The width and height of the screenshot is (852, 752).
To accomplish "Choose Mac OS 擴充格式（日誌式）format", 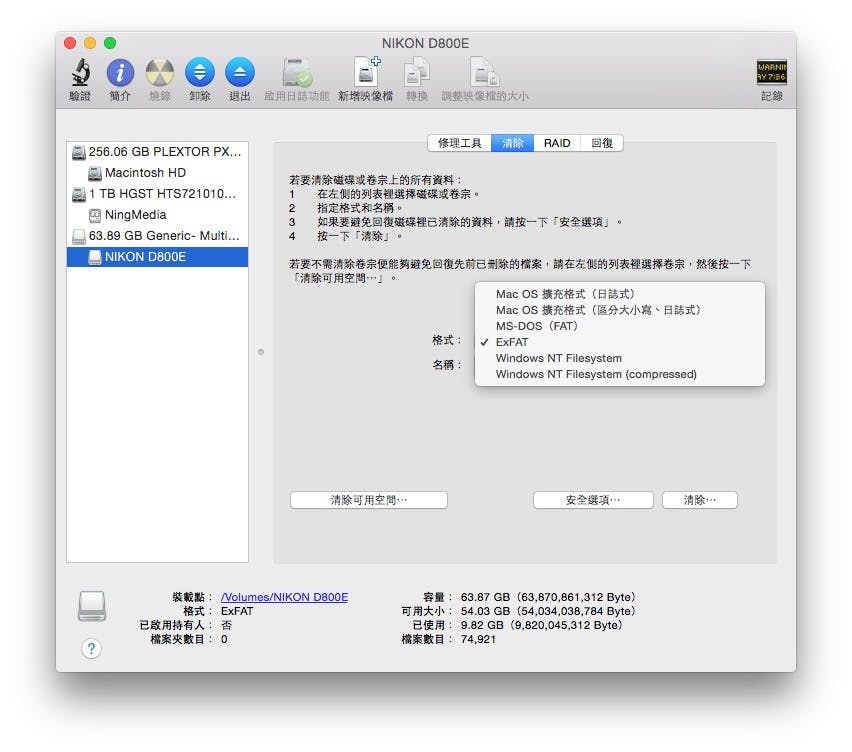I will [x=619, y=294].
